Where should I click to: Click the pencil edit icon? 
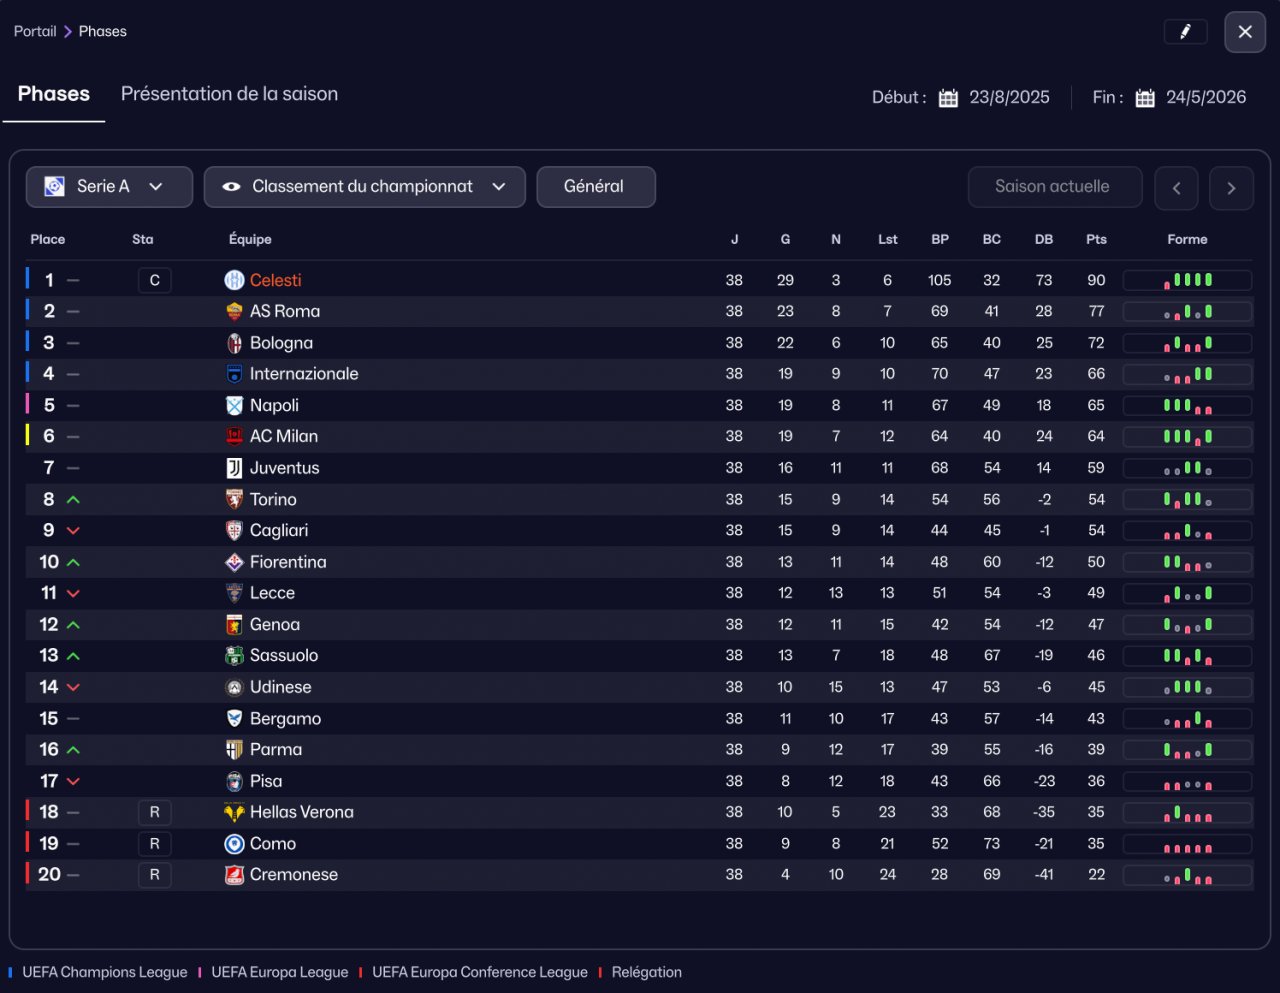(1185, 32)
